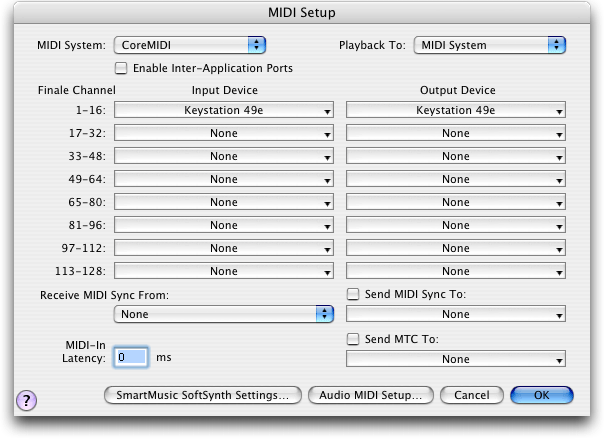604x439 pixels.
Task: Open Output Device dropdown for channels 17-32
Action: [x=456, y=133]
